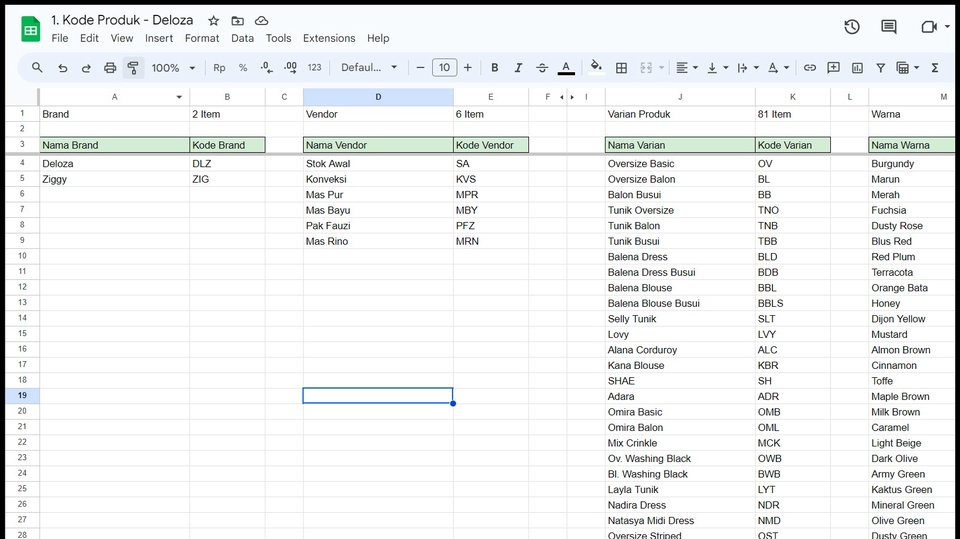Insert a link
This screenshot has height=539, width=960.
[809, 67]
